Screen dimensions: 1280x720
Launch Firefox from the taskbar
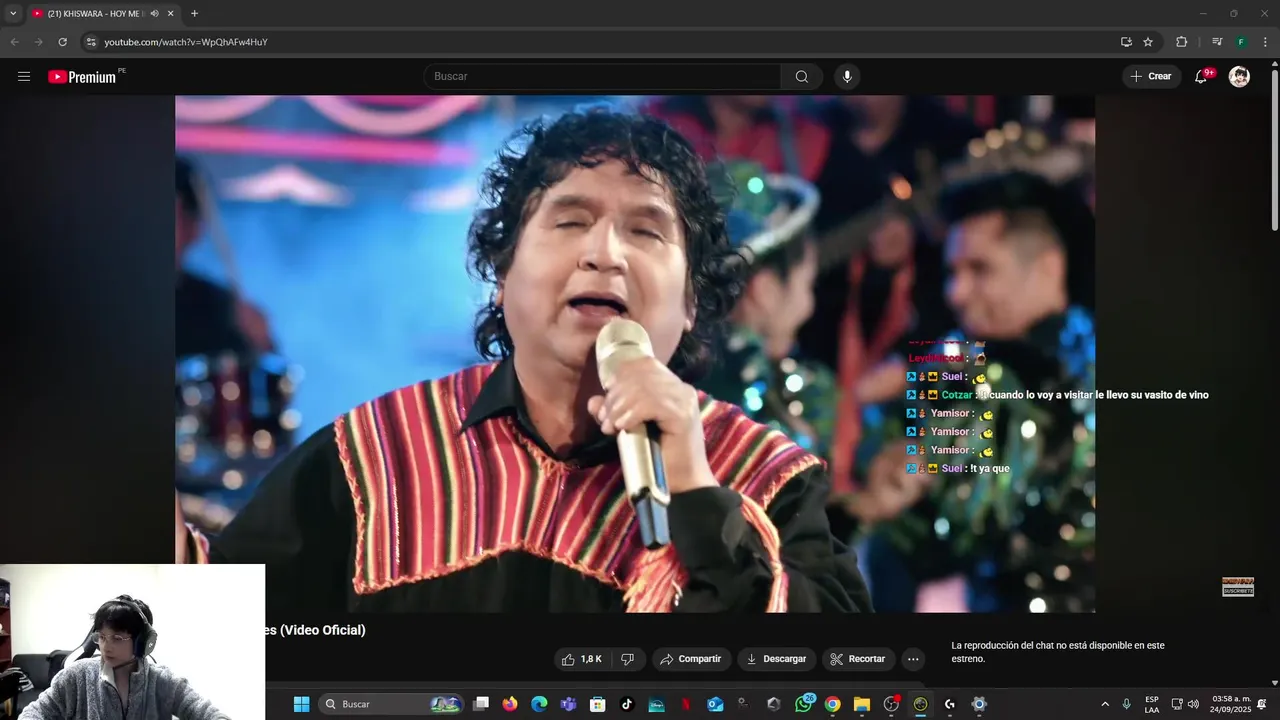(510, 704)
